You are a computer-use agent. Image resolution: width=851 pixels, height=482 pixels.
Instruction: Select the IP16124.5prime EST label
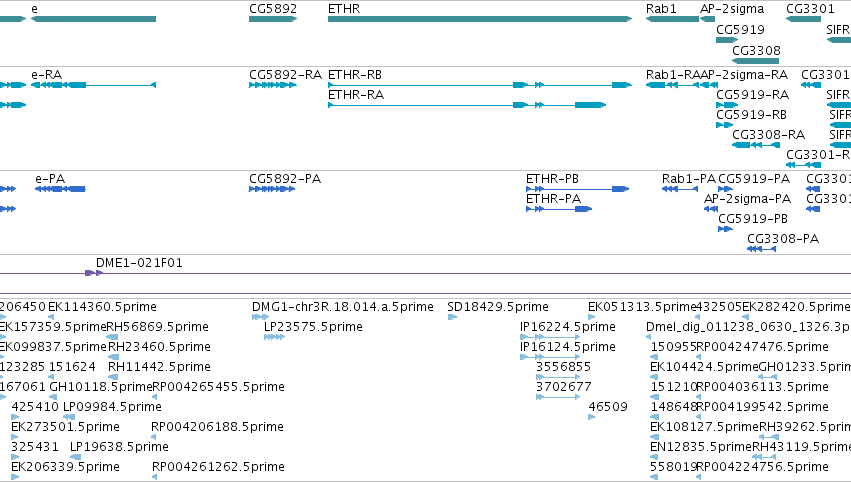pos(568,347)
